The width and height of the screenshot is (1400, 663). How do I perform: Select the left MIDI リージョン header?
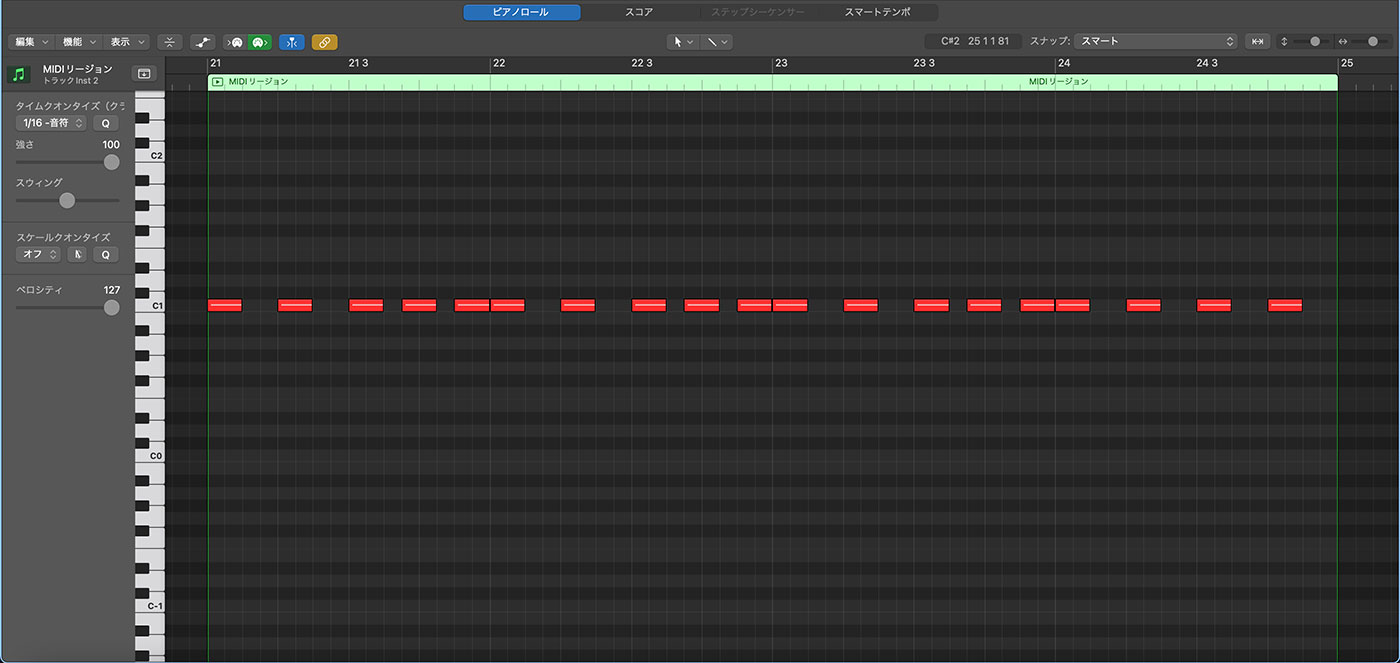258,81
